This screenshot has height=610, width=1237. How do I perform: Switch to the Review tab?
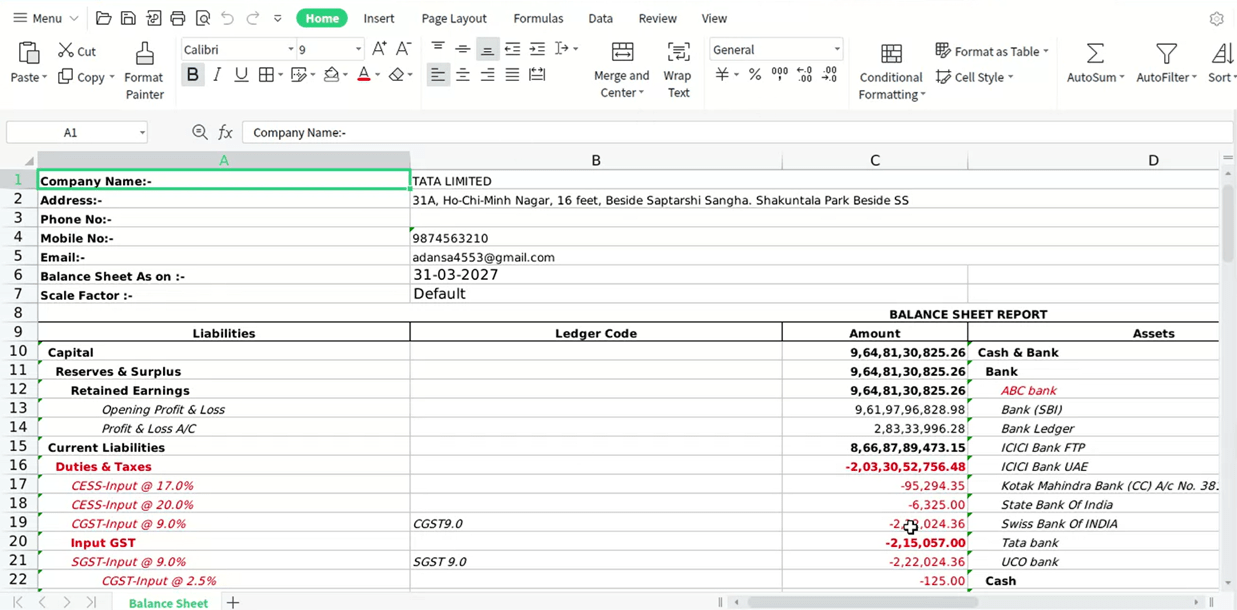point(658,18)
